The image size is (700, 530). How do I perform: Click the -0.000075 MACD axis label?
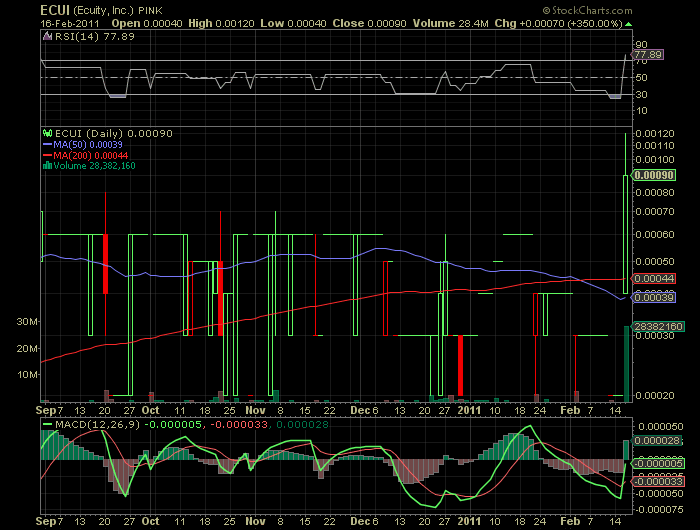pos(659,509)
